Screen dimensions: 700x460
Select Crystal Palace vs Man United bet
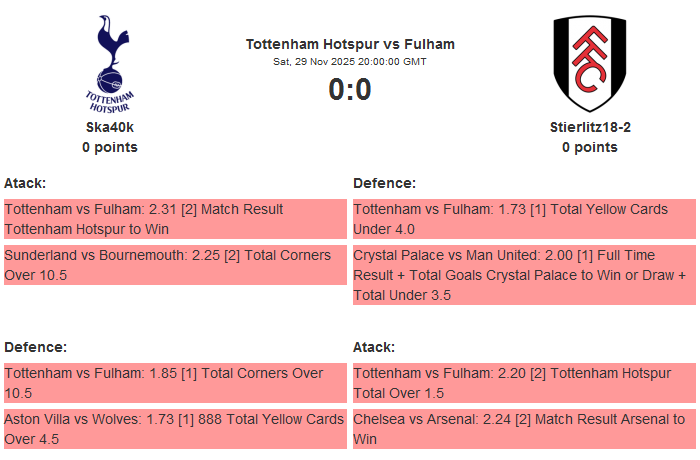[524, 275]
